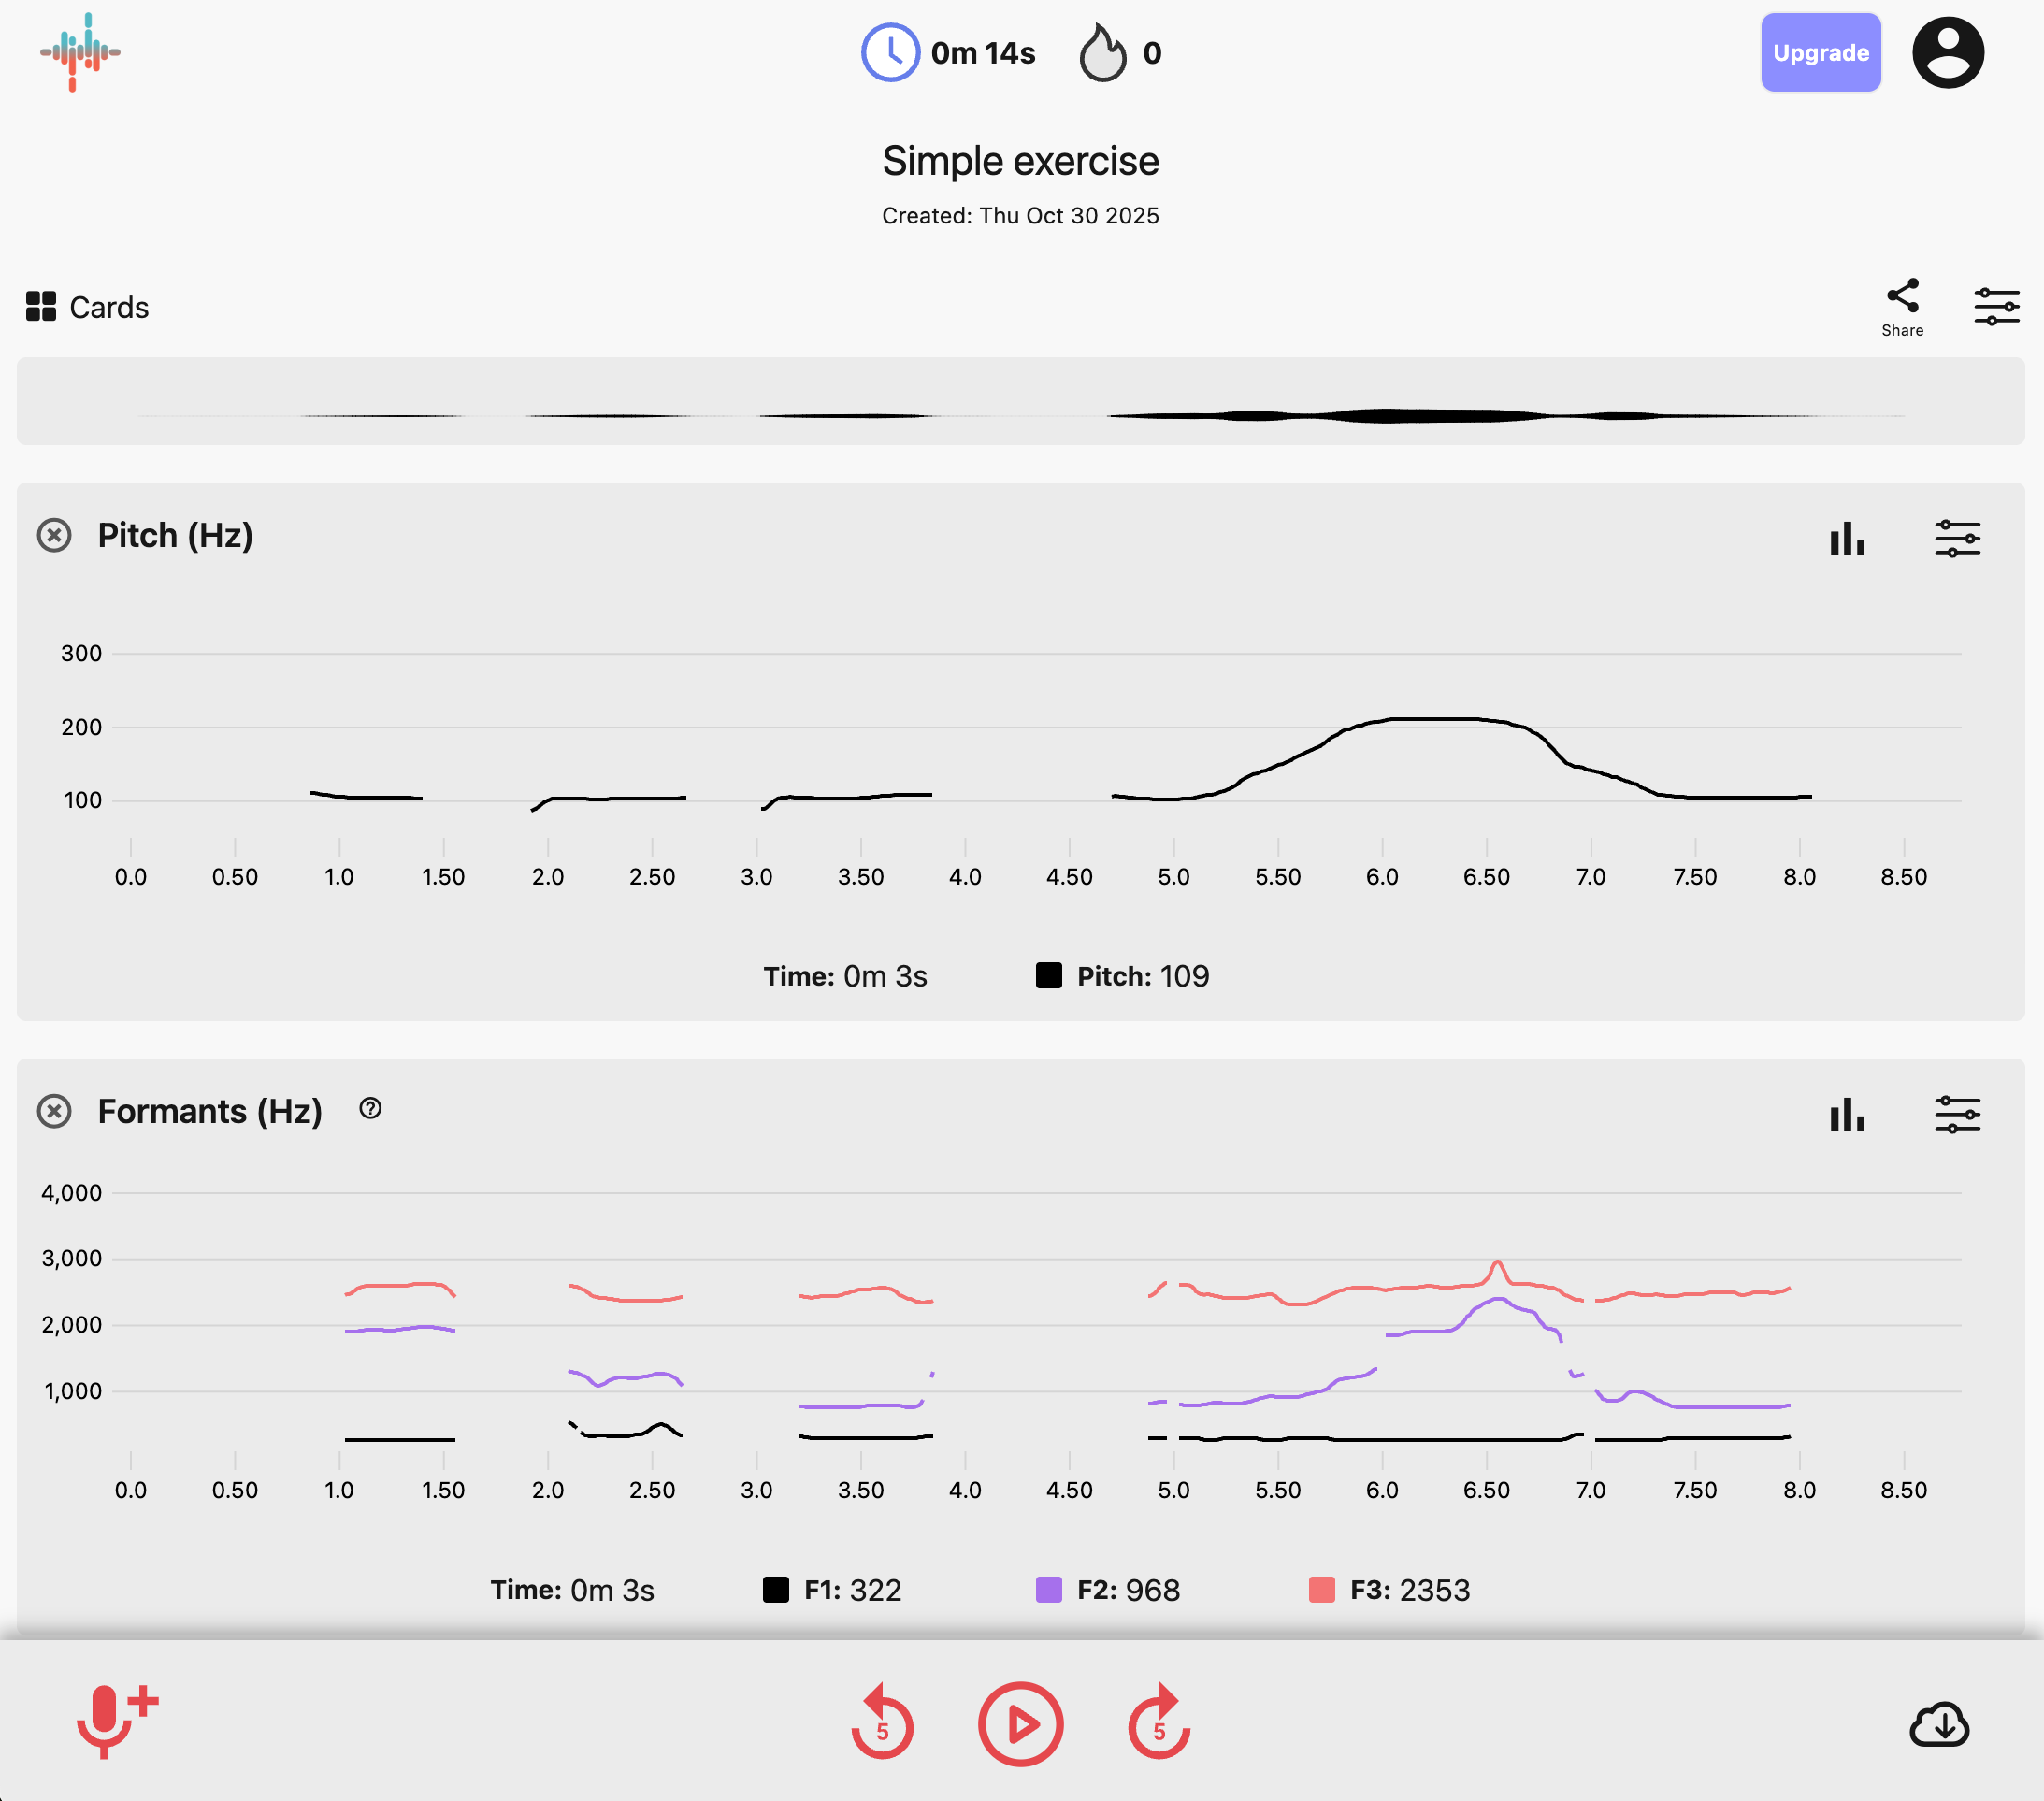
Task: Open Formants panel bar chart statistics
Action: coord(1846,1114)
